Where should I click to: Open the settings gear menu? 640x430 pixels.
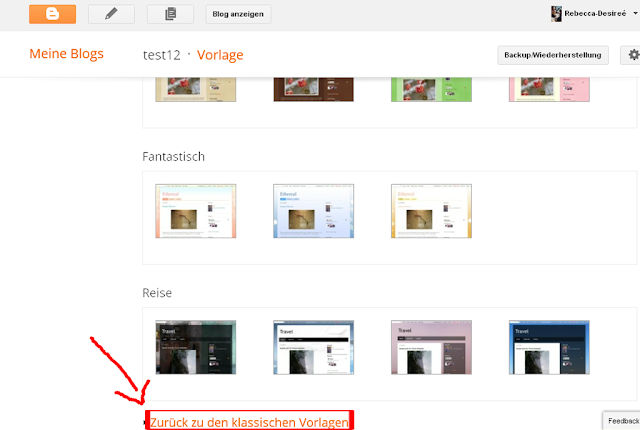631,55
